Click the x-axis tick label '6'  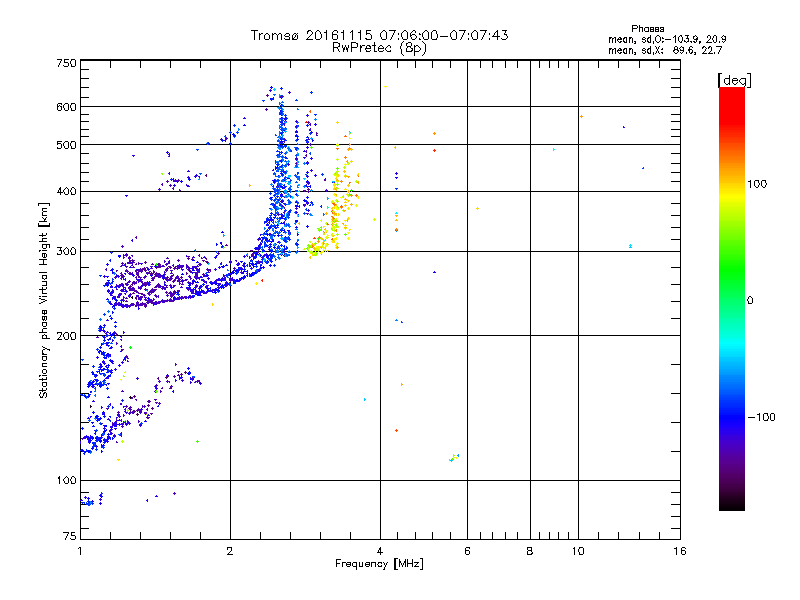pos(467,551)
